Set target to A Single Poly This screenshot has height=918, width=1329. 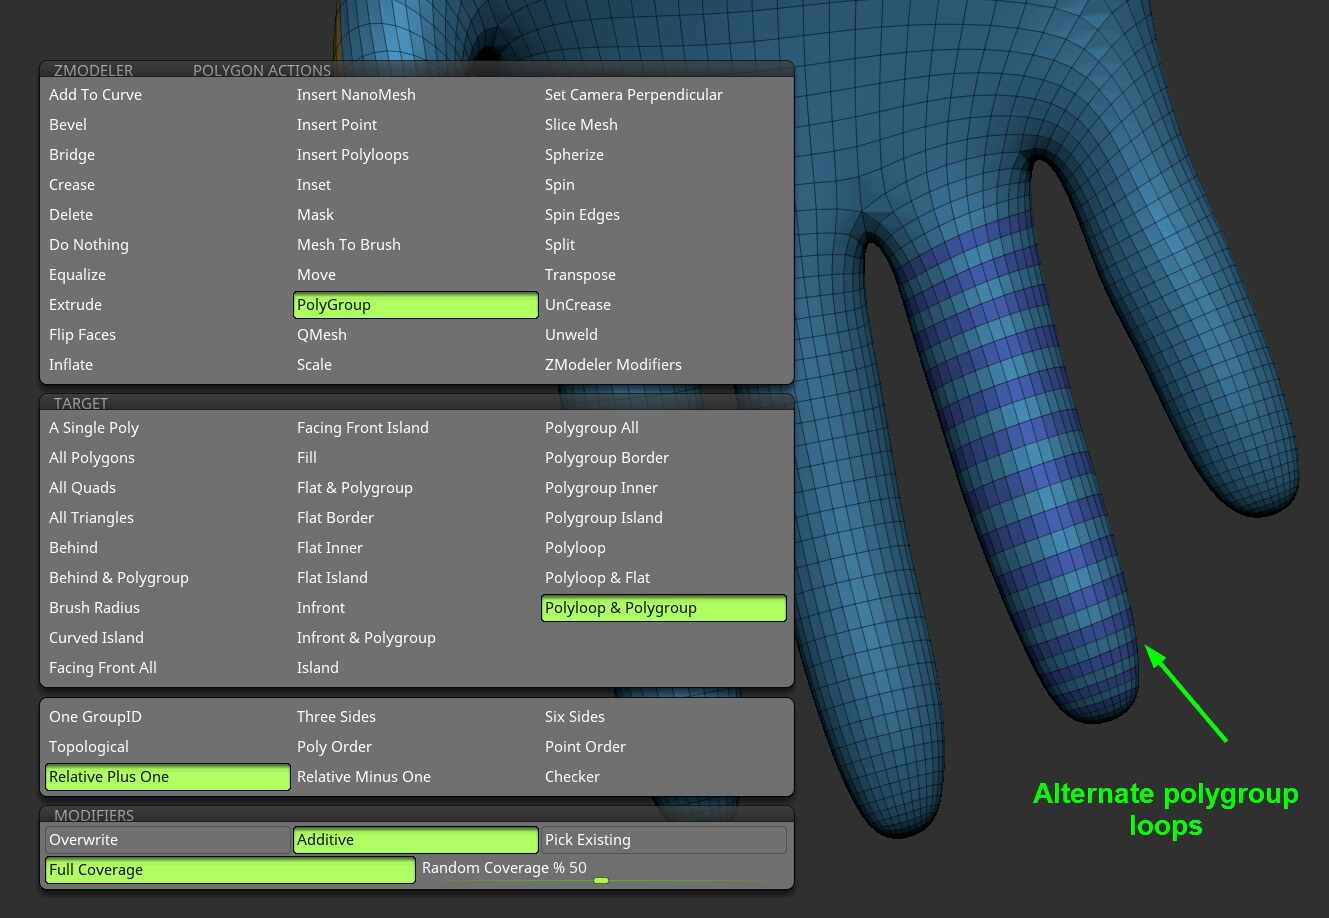coord(94,428)
